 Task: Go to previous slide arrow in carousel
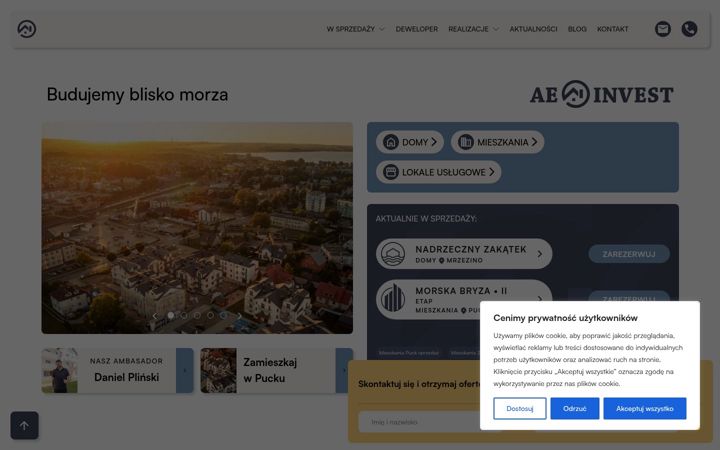155,316
